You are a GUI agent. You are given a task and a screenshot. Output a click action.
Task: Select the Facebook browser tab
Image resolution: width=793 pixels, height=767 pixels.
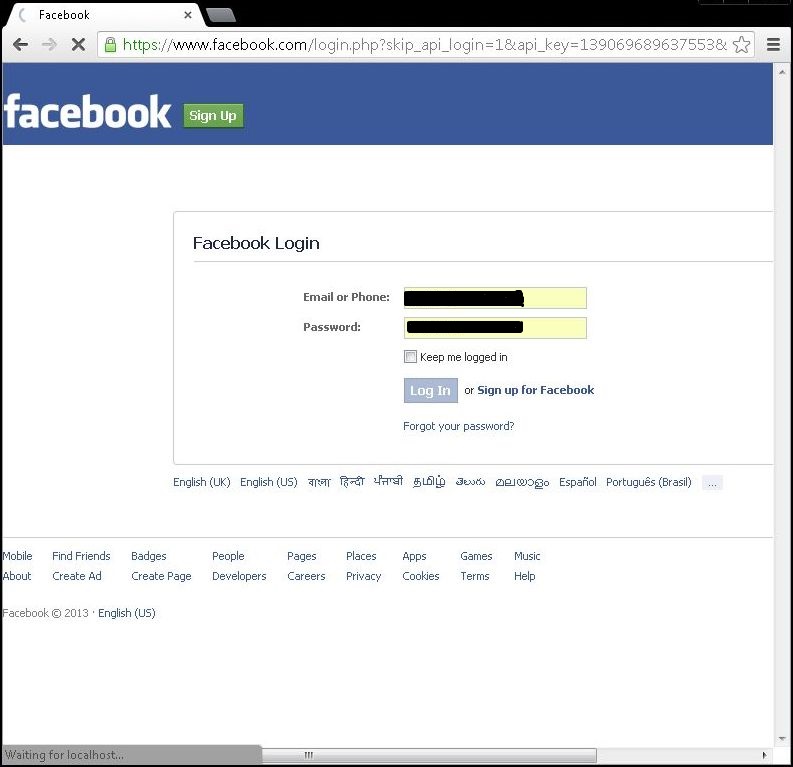coord(104,15)
